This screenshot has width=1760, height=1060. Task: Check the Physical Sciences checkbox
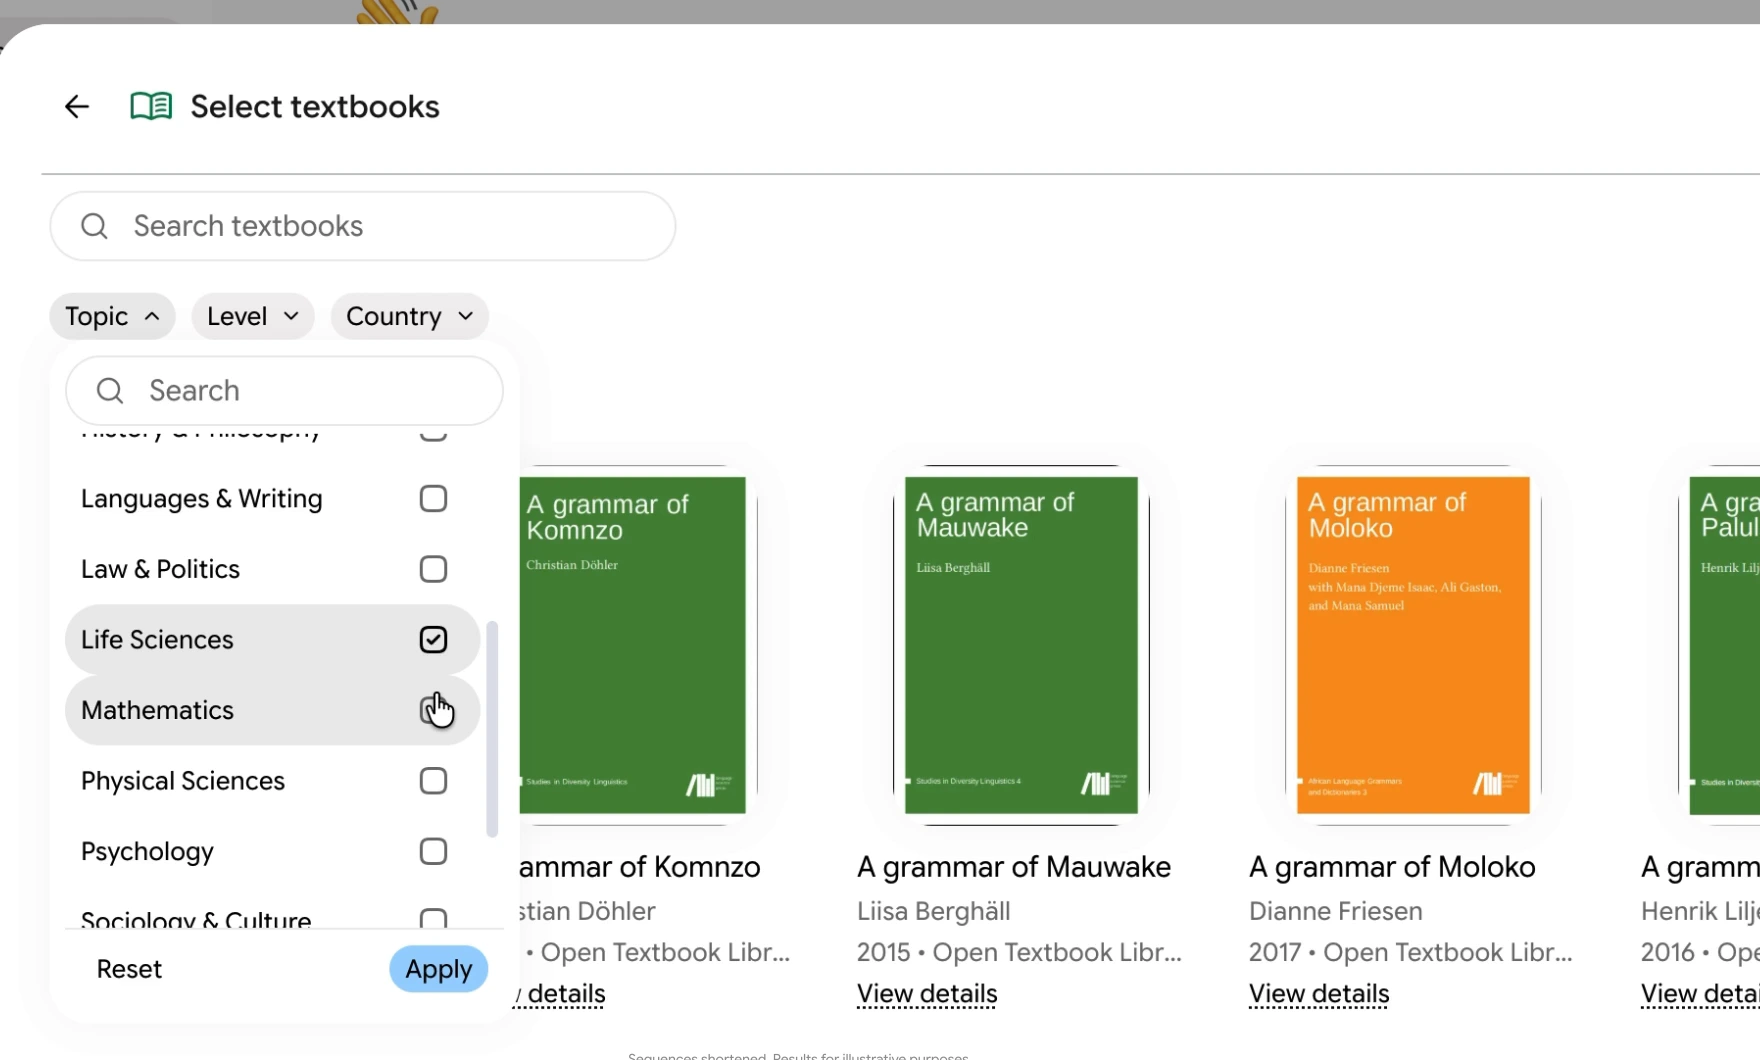[x=433, y=780]
